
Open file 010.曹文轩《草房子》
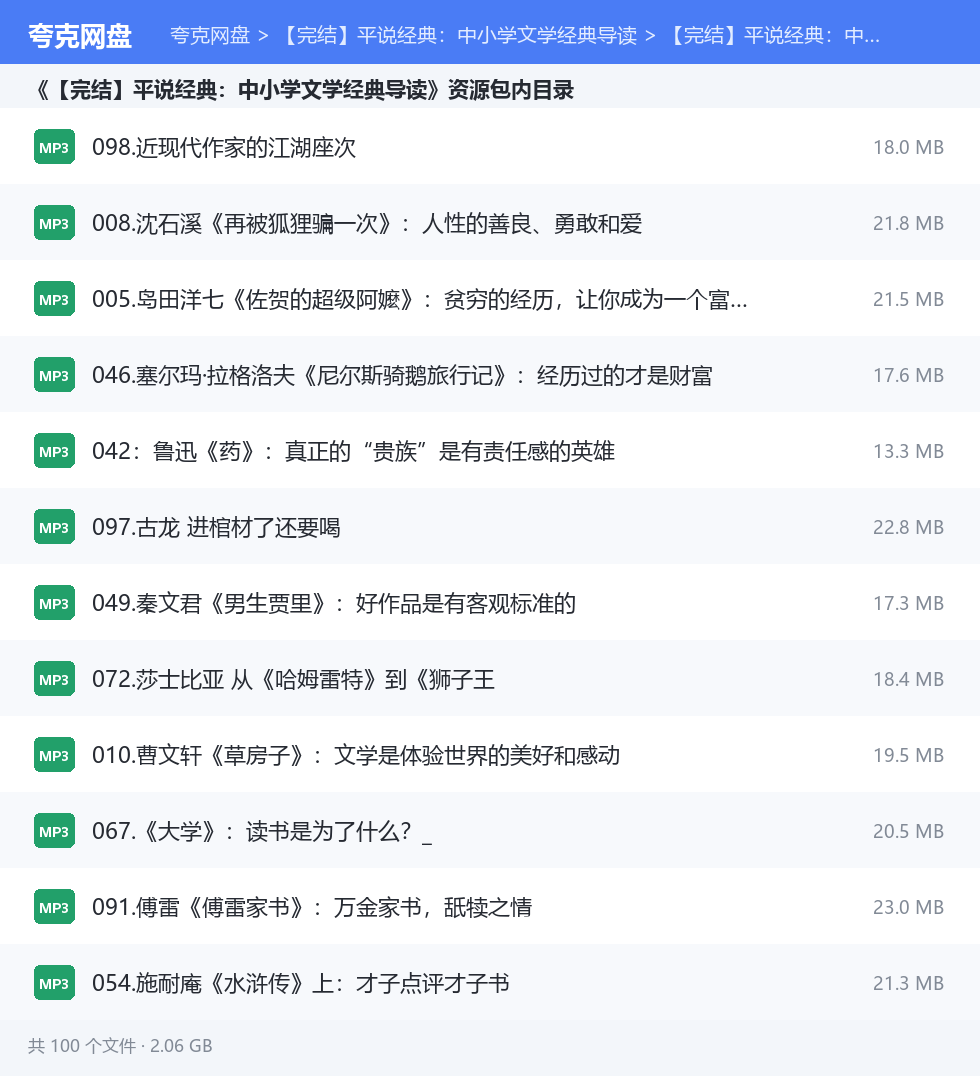click(356, 755)
